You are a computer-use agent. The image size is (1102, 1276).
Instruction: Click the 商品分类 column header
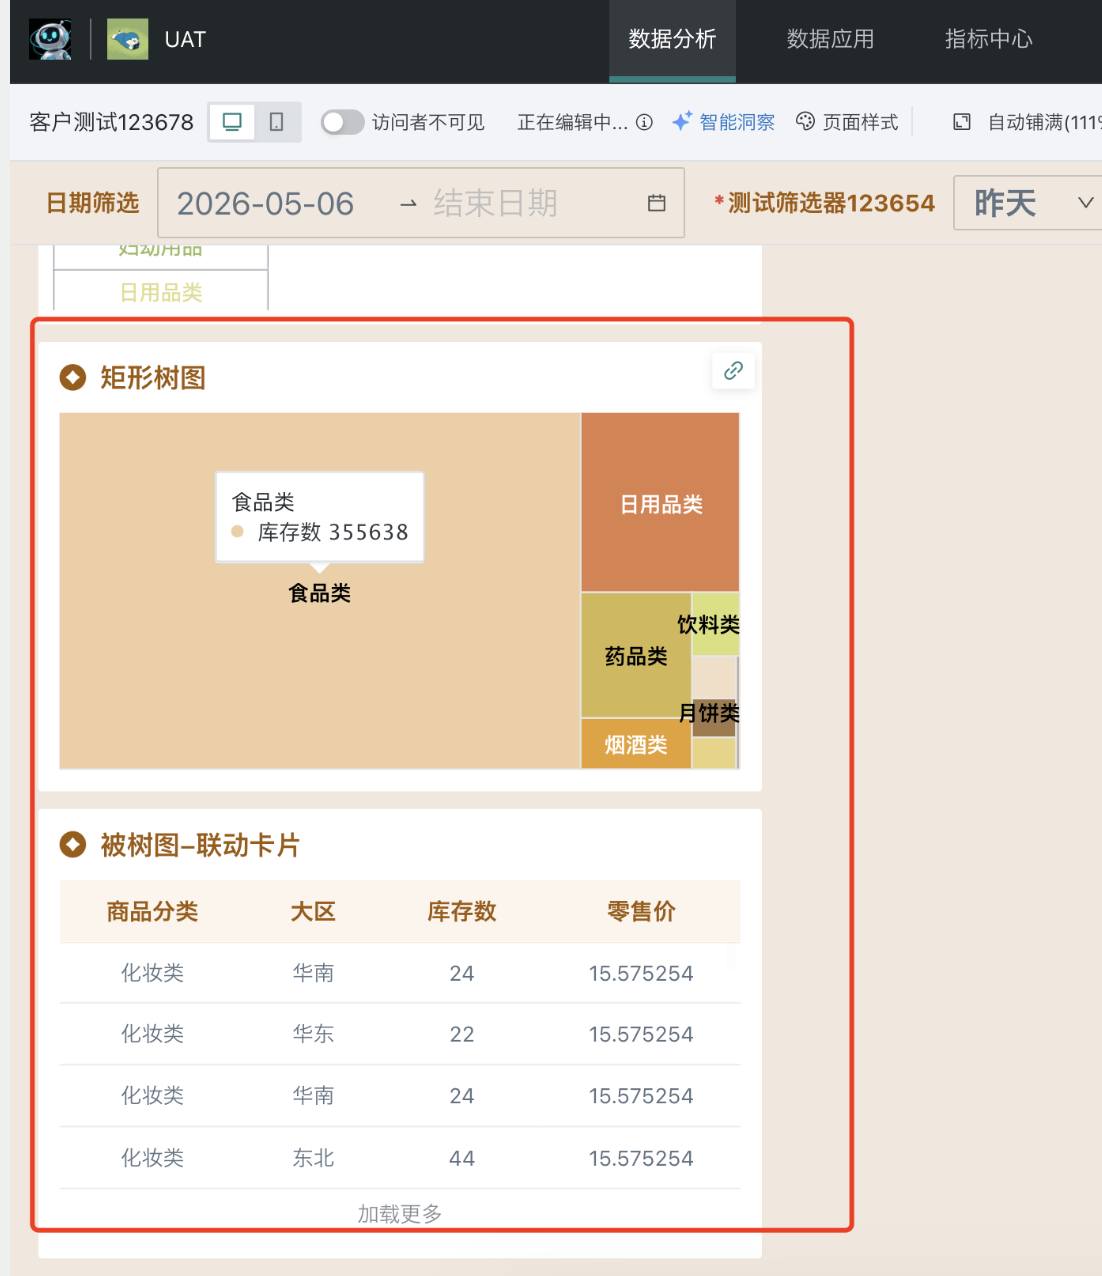pos(152,911)
